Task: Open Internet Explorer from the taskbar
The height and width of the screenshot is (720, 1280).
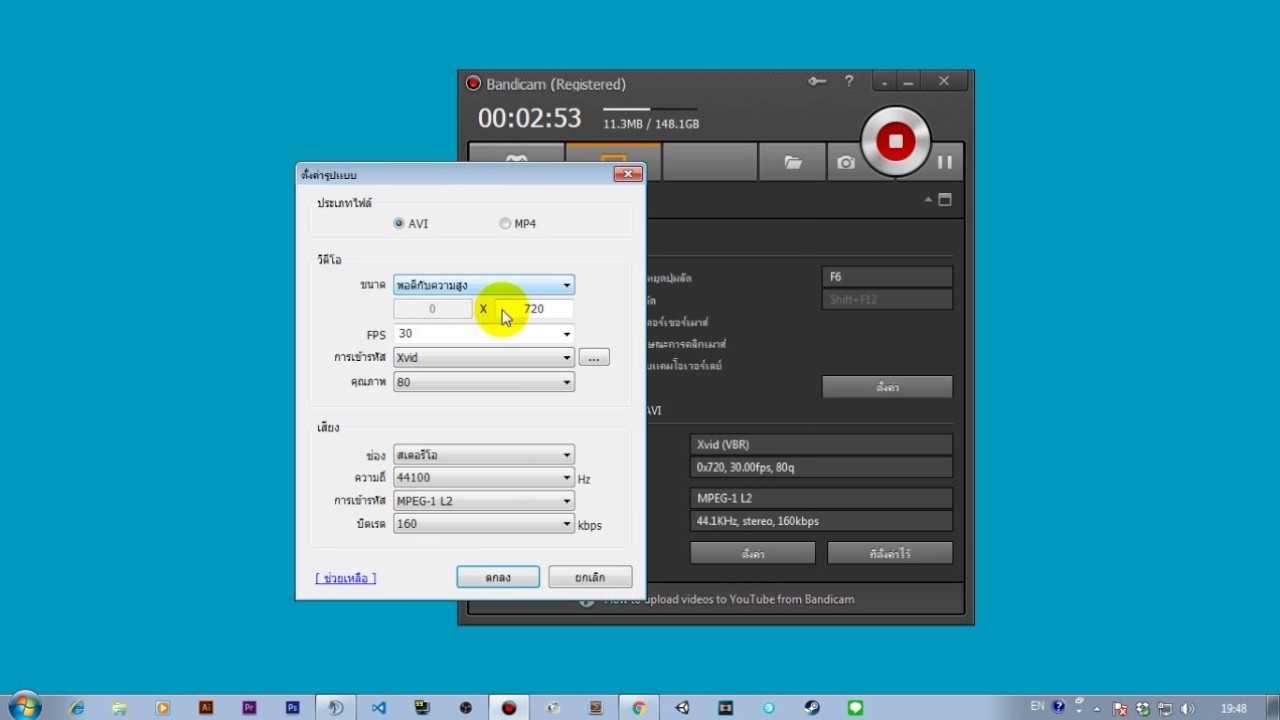Action: [77, 708]
